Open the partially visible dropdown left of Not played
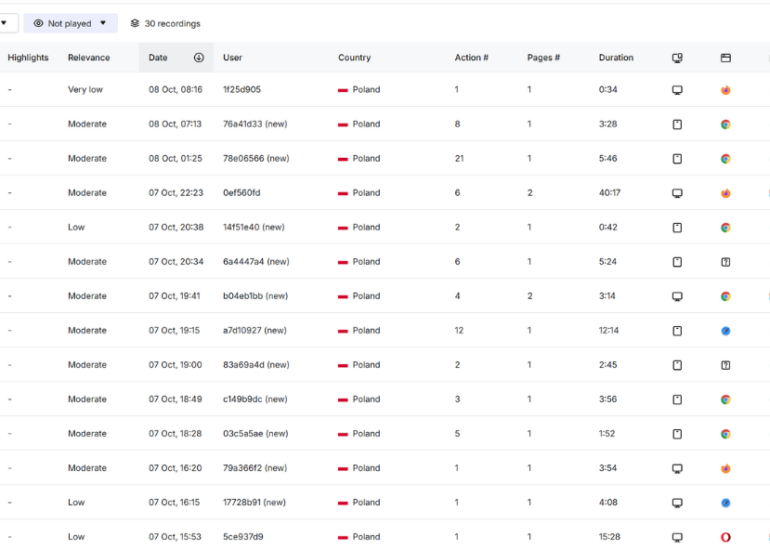 [x=4, y=23]
